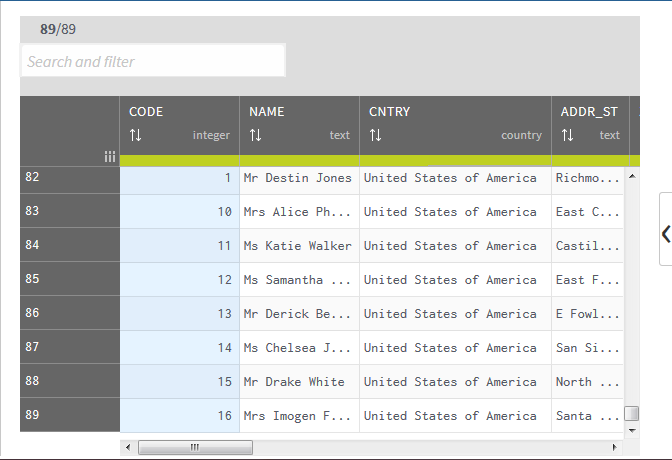Click the East F... address cell
The image size is (672, 460).
[587, 280]
